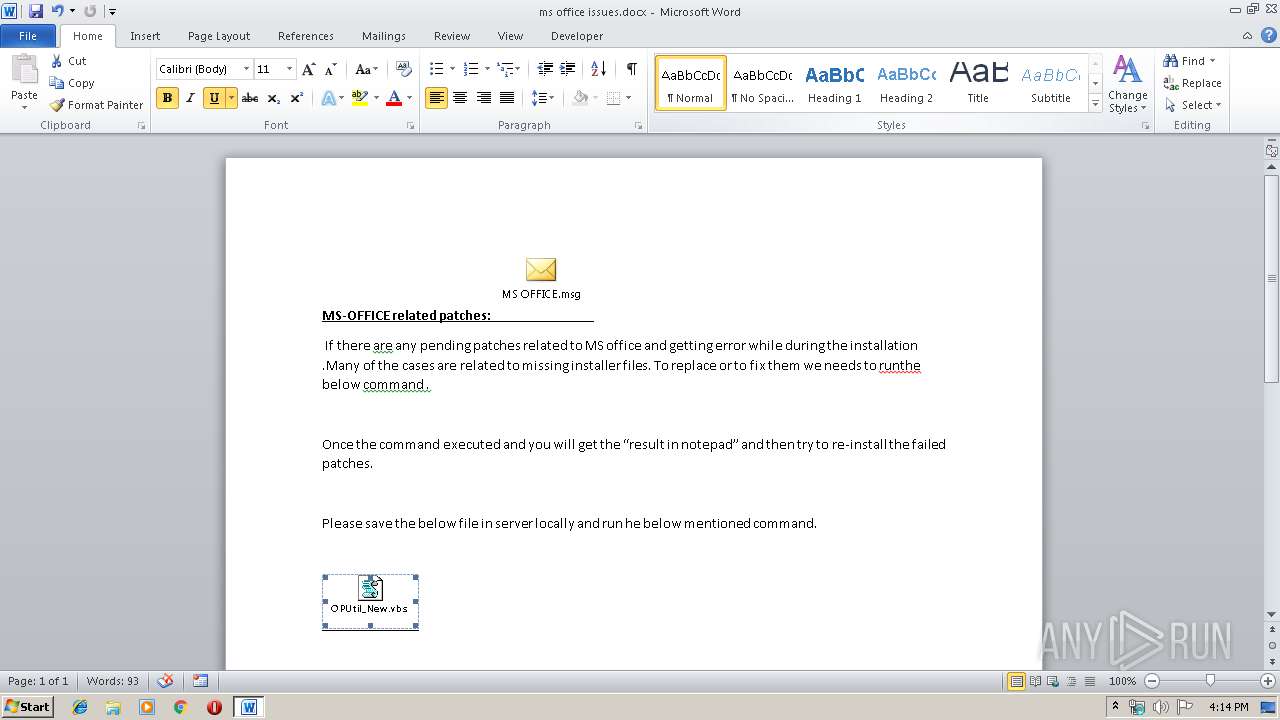
Task: Sort the selected text alphabetically
Action: pyautogui.click(x=598, y=69)
